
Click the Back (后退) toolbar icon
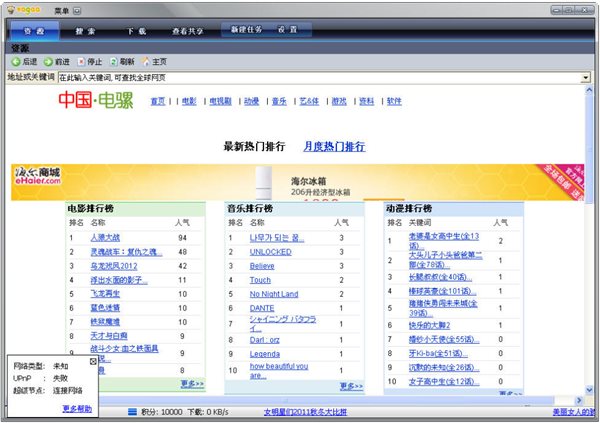click(x=15, y=62)
